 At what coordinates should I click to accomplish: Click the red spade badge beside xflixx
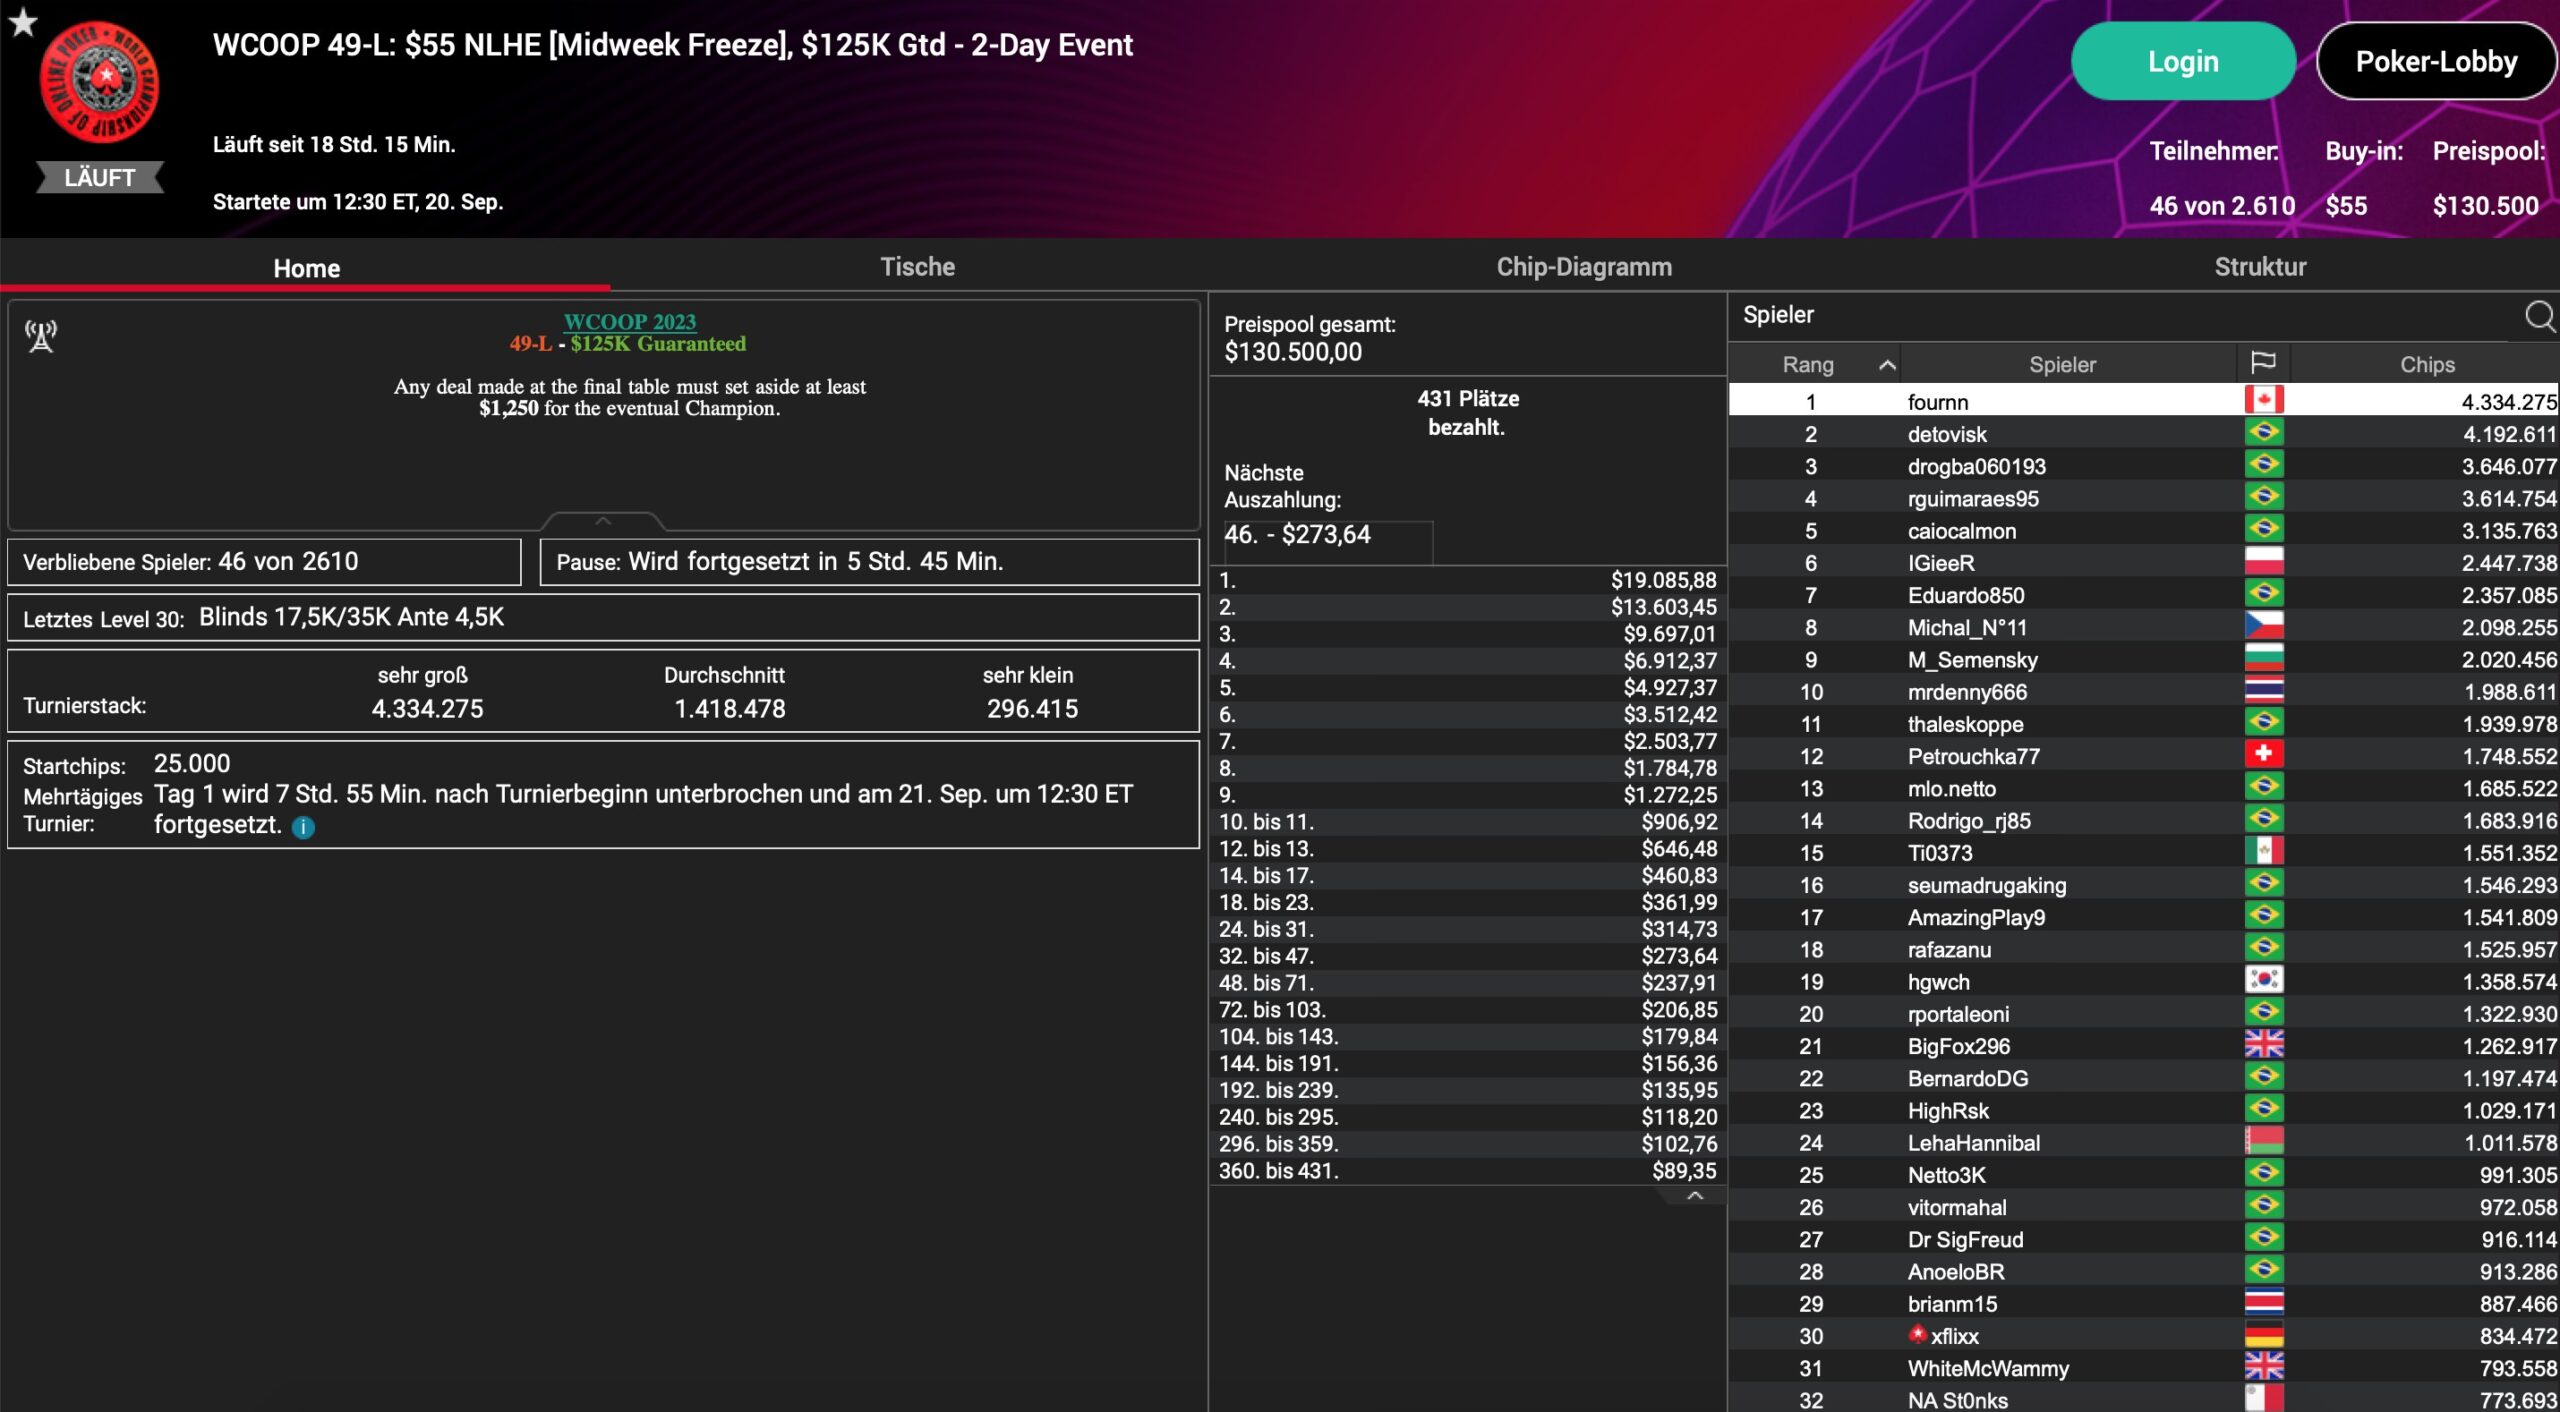pyautogui.click(x=1916, y=1334)
